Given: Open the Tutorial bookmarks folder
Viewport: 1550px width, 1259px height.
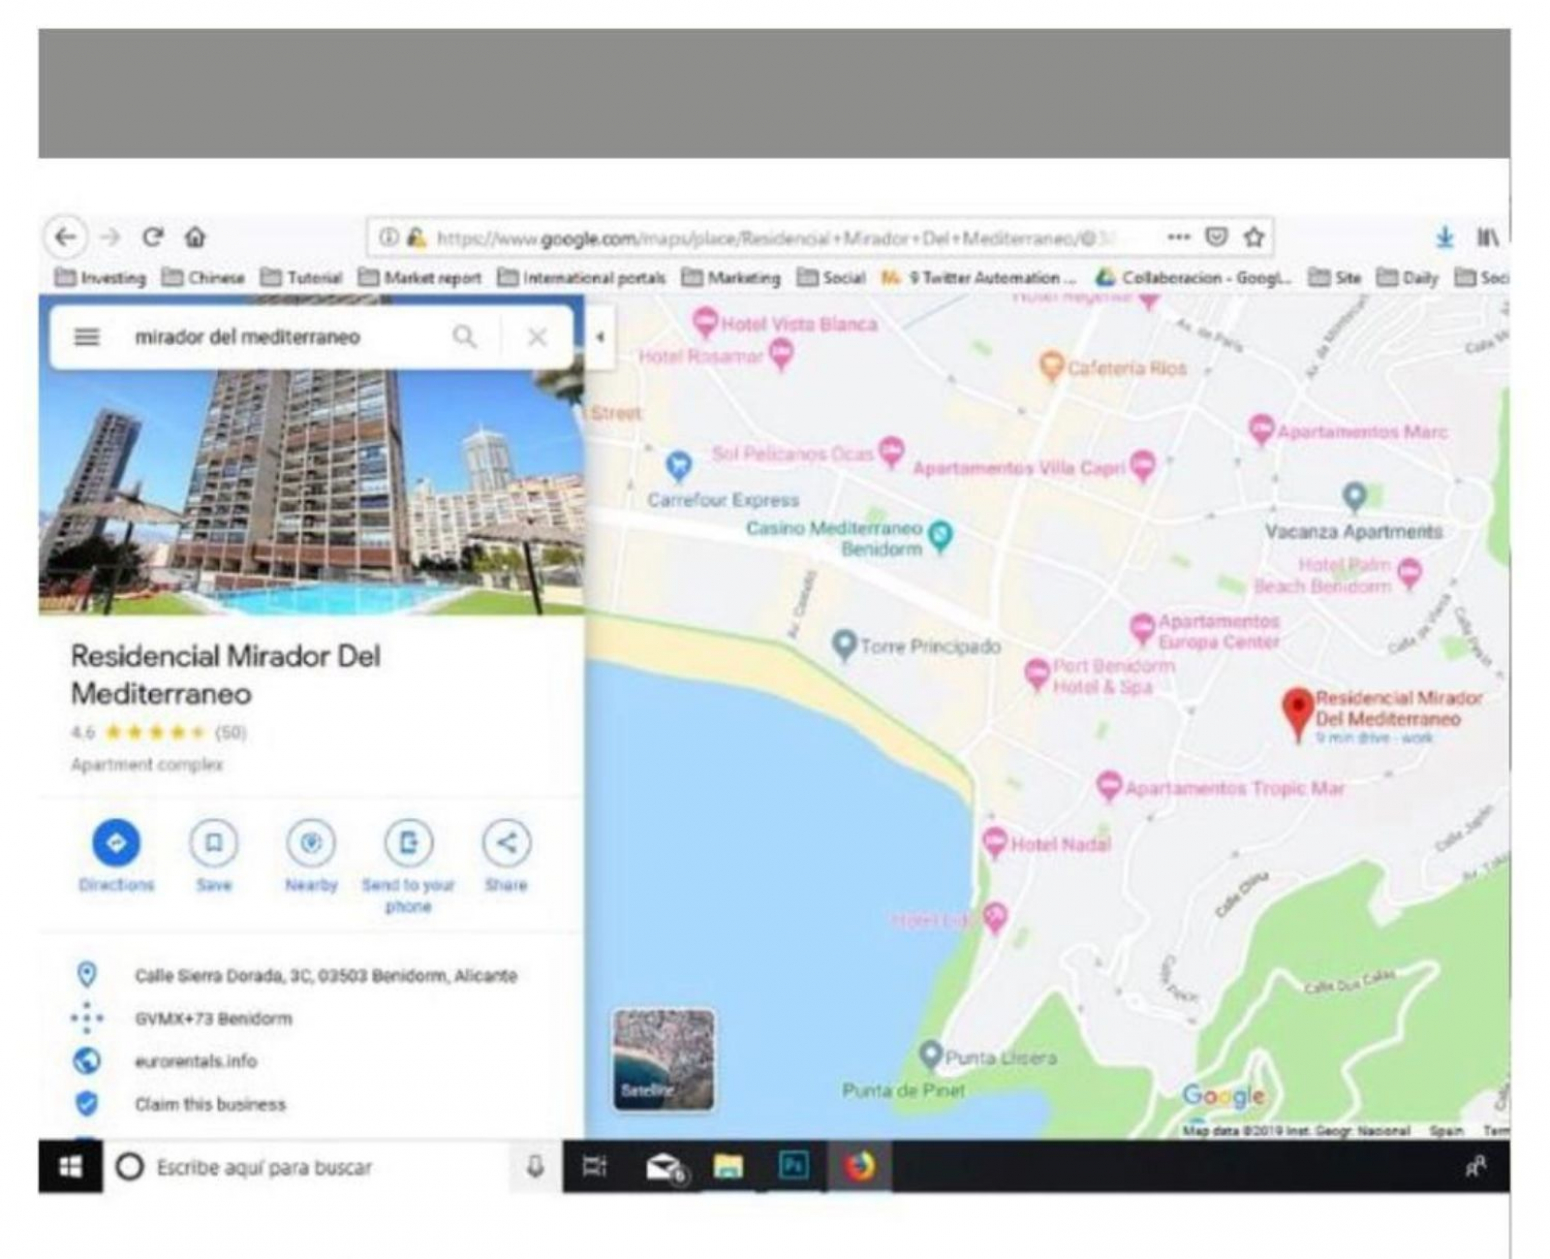Looking at the screenshot, I should pos(301,278).
